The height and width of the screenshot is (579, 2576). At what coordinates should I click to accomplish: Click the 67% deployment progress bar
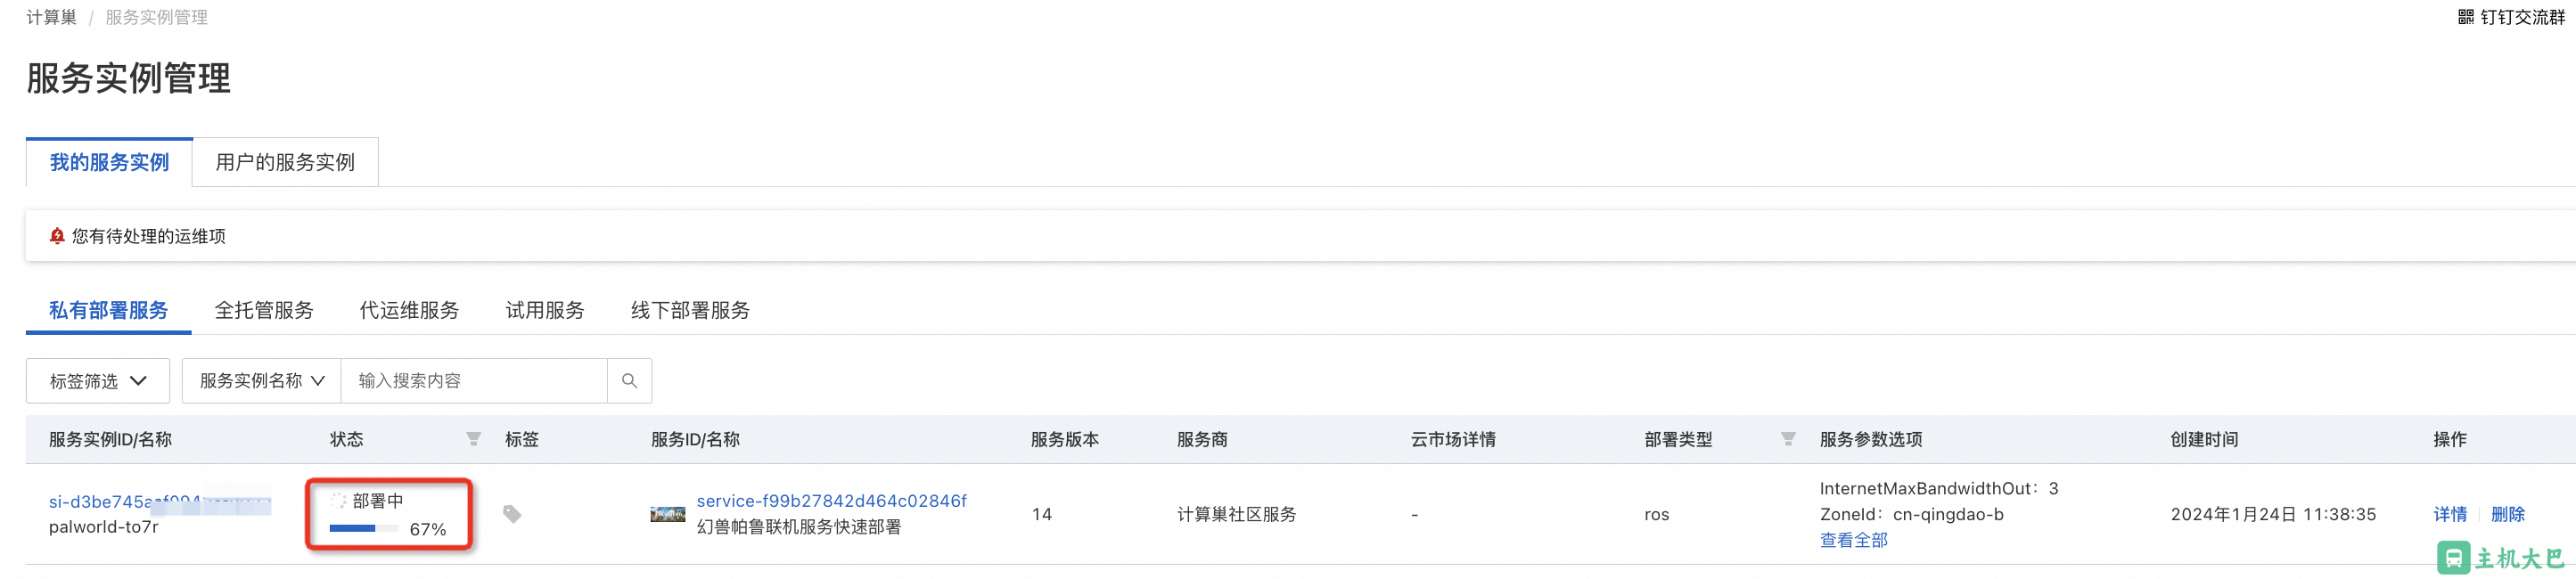tap(363, 529)
